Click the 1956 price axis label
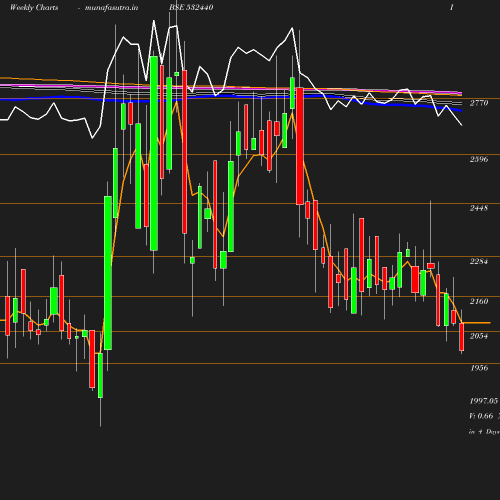The width and height of the screenshot is (500, 500). click(479, 368)
